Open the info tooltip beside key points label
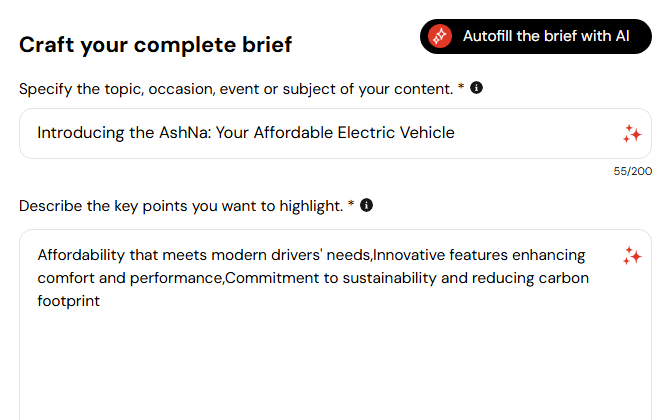Viewport: 670px width, 420px height. pyautogui.click(x=367, y=205)
